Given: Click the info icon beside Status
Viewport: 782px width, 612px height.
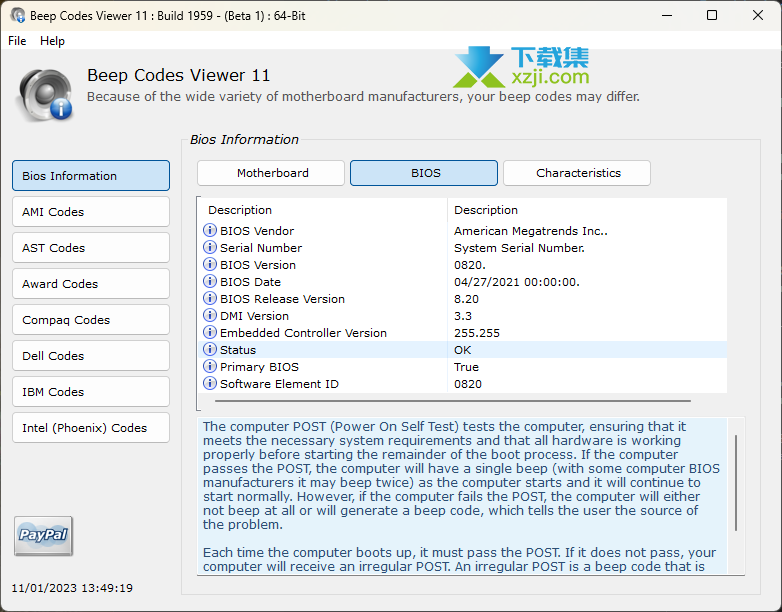Looking at the screenshot, I should coord(209,349).
